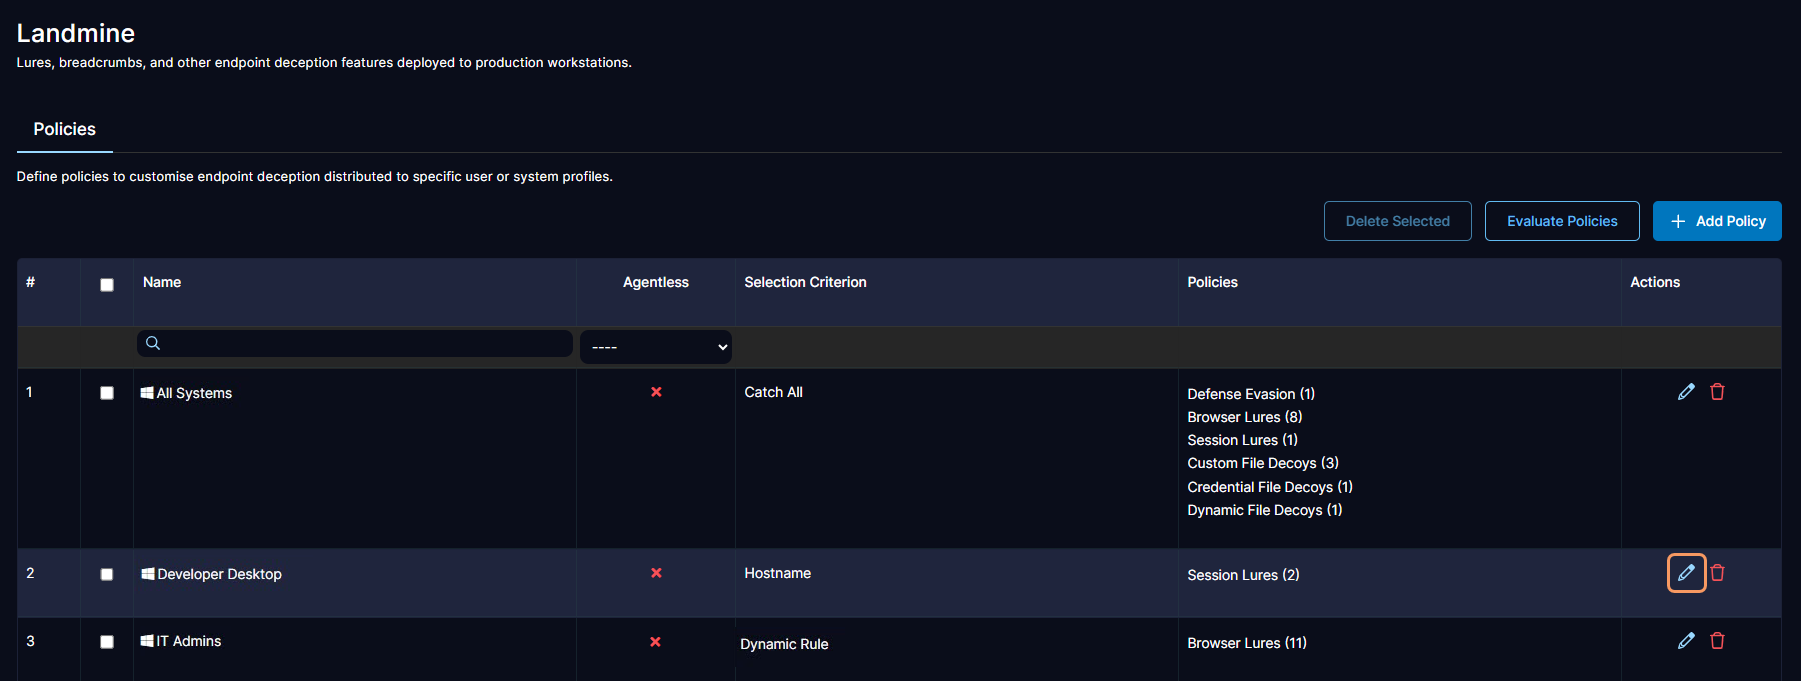Delete the All Systems policy
Image resolution: width=1801 pixels, height=681 pixels.
1717,392
